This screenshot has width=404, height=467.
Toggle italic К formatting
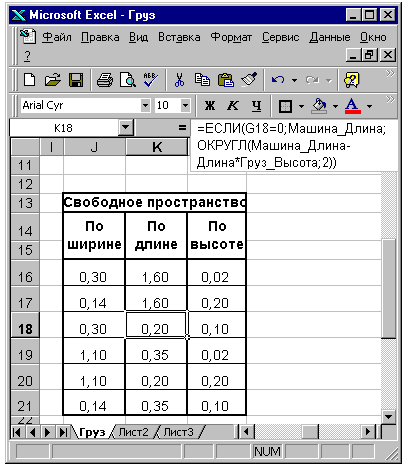(233, 106)
